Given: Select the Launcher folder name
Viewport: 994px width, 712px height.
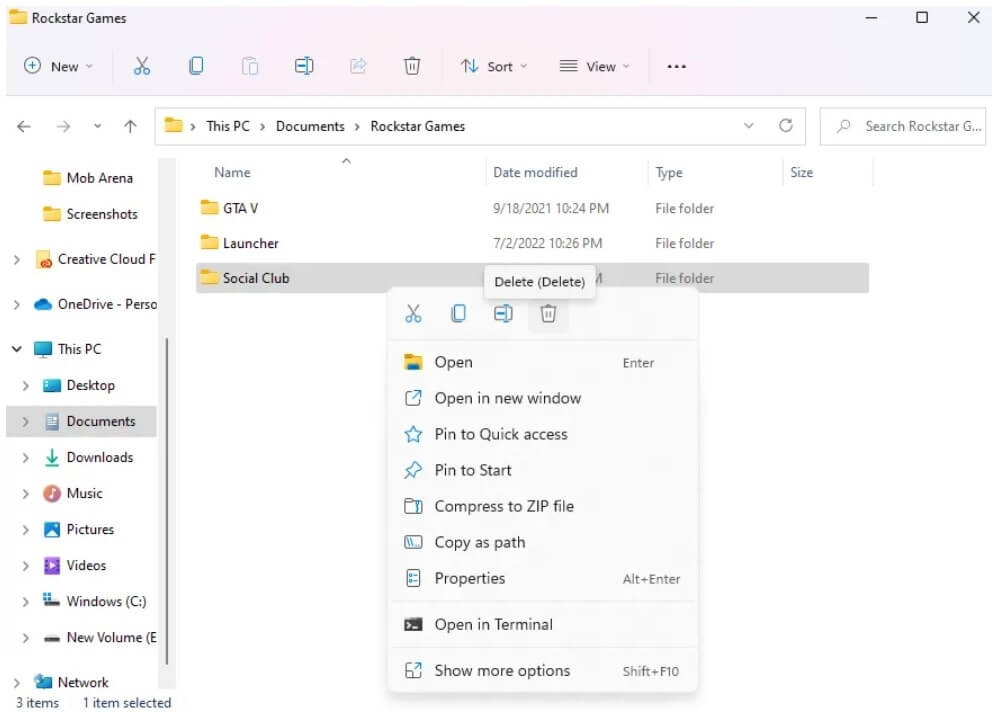Looking at the screenshot, I should [x=250, y=243].
